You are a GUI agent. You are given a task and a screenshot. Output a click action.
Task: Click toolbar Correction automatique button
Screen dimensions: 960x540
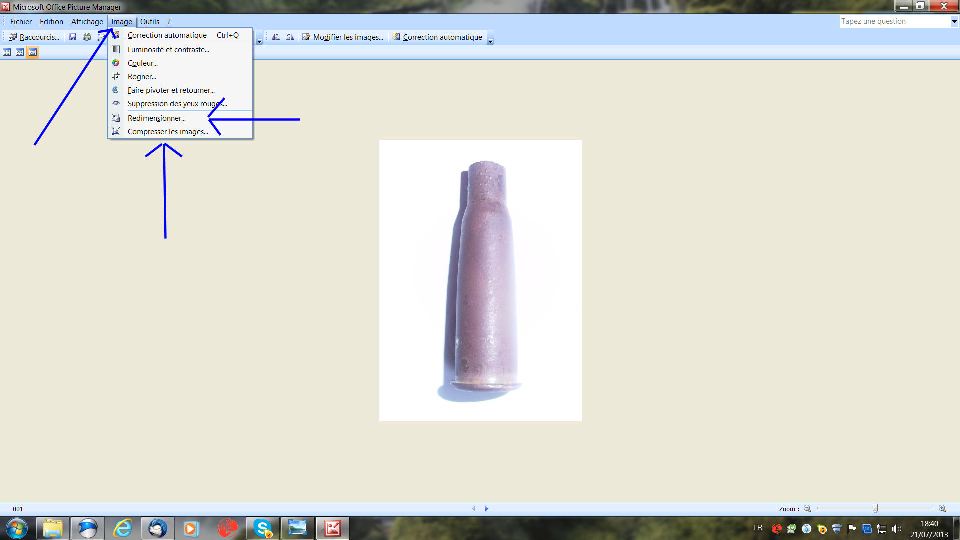point(437,37)
